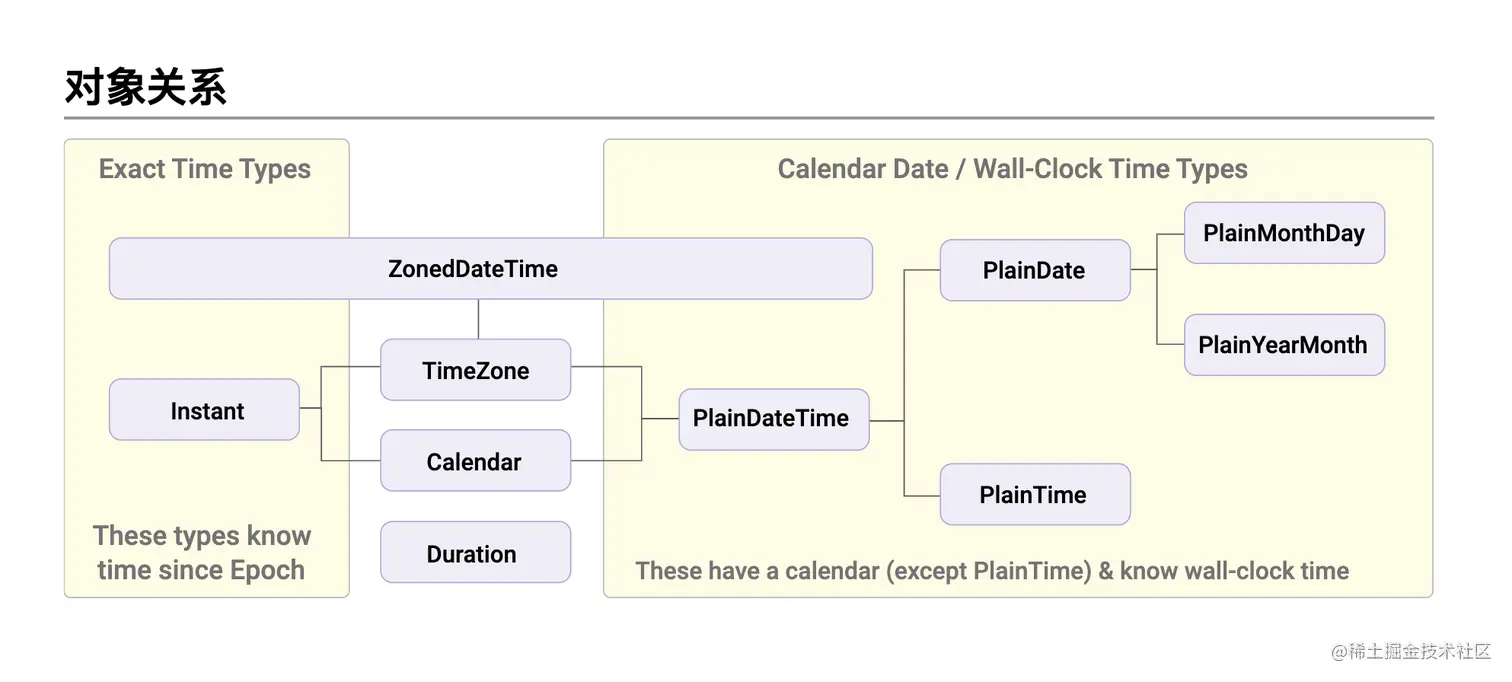The height and width of the screenshot is (682, 1512).
Task: Click the horizontal divider under the title
Action: [748, 118]
